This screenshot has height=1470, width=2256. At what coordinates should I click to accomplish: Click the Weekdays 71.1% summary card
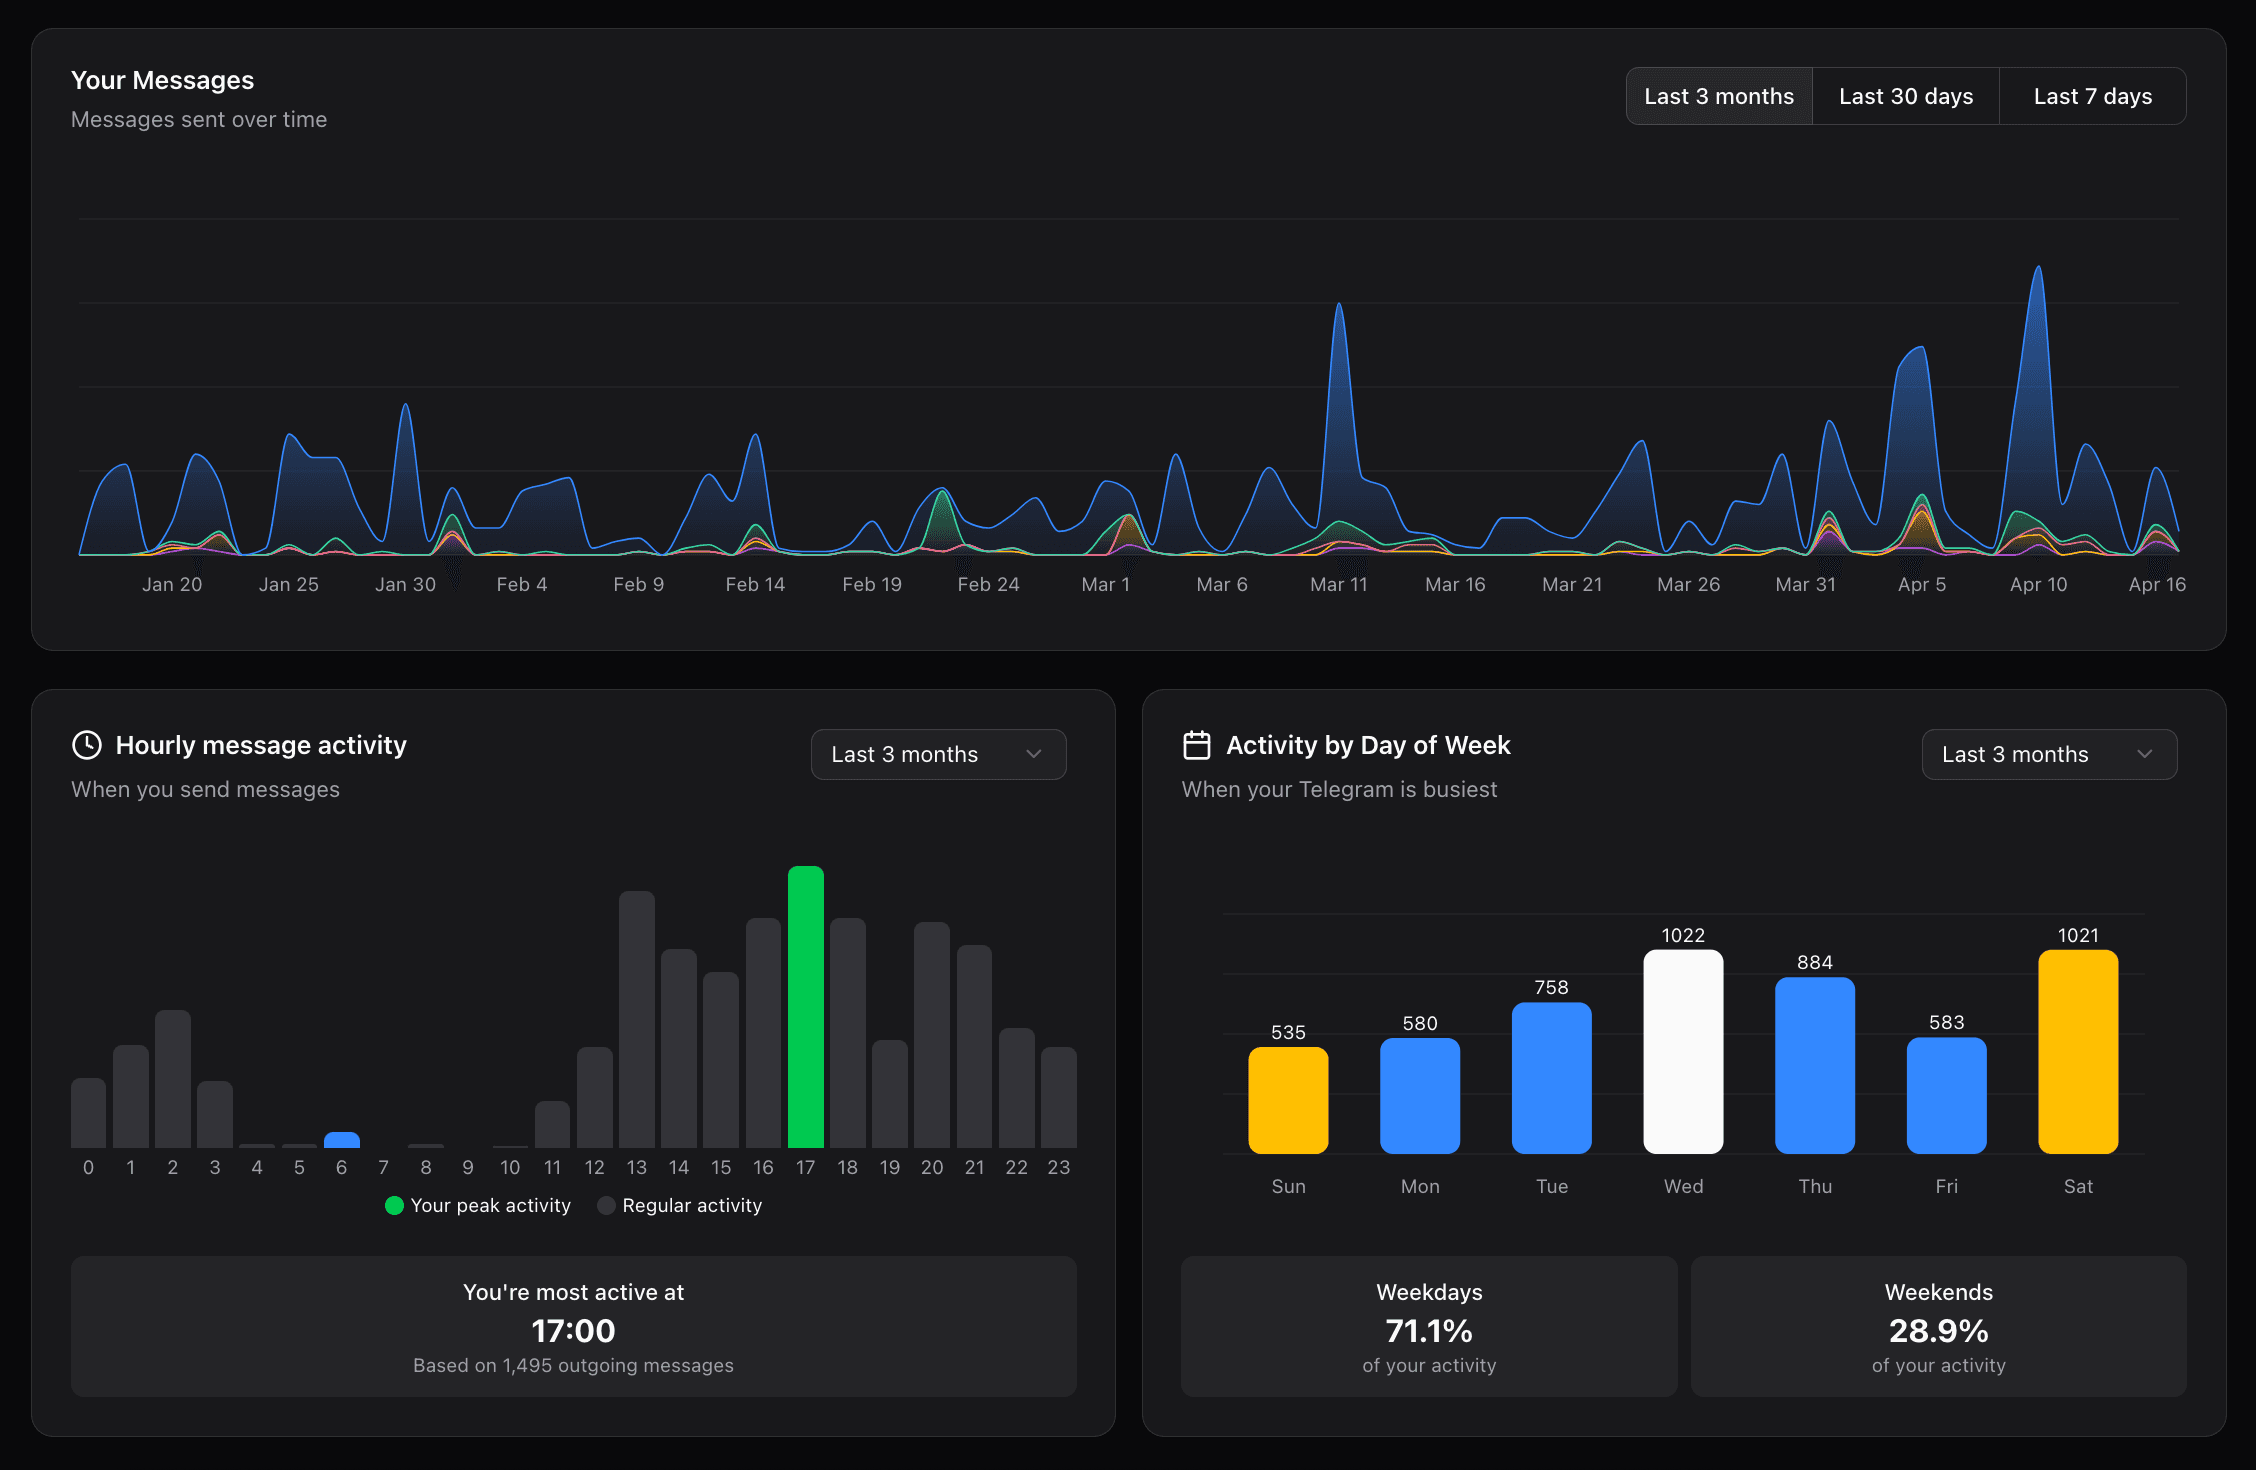(x=1428, y=1327)
